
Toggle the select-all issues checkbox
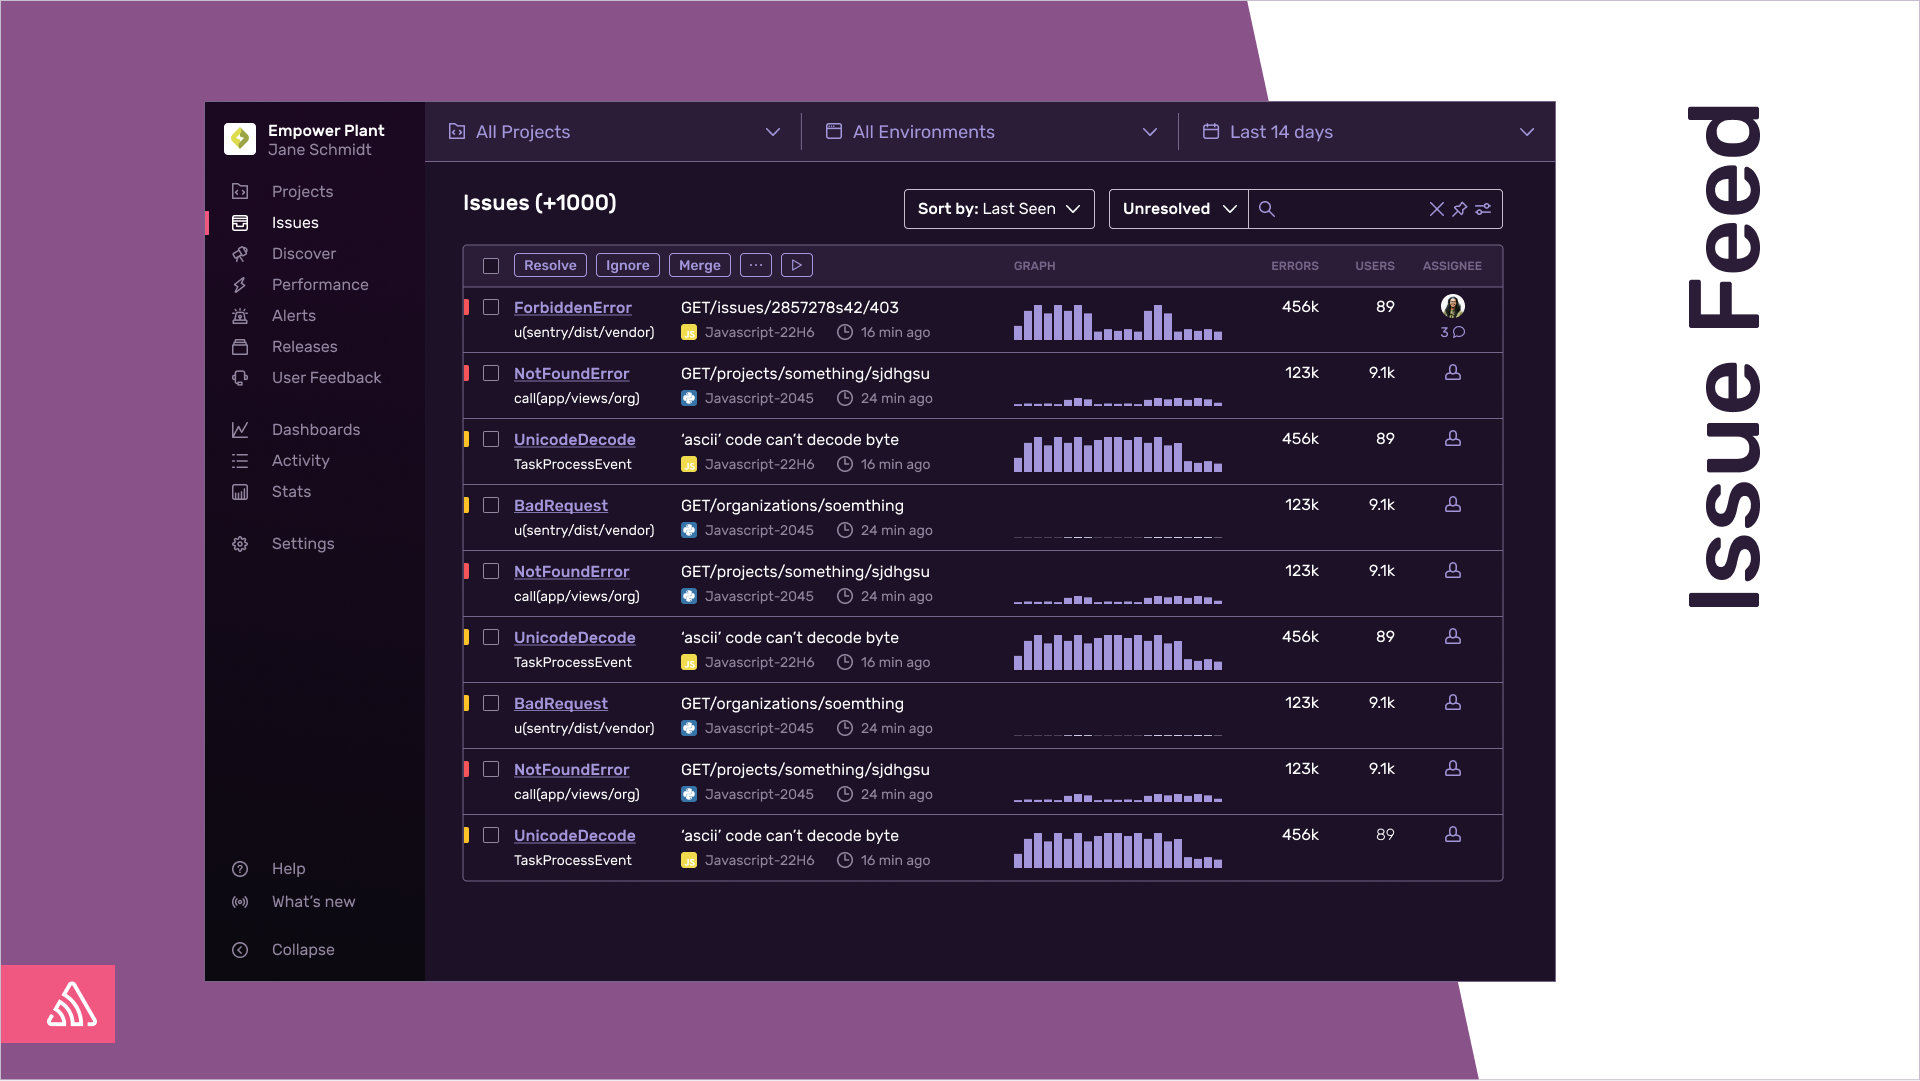point(491,266)
